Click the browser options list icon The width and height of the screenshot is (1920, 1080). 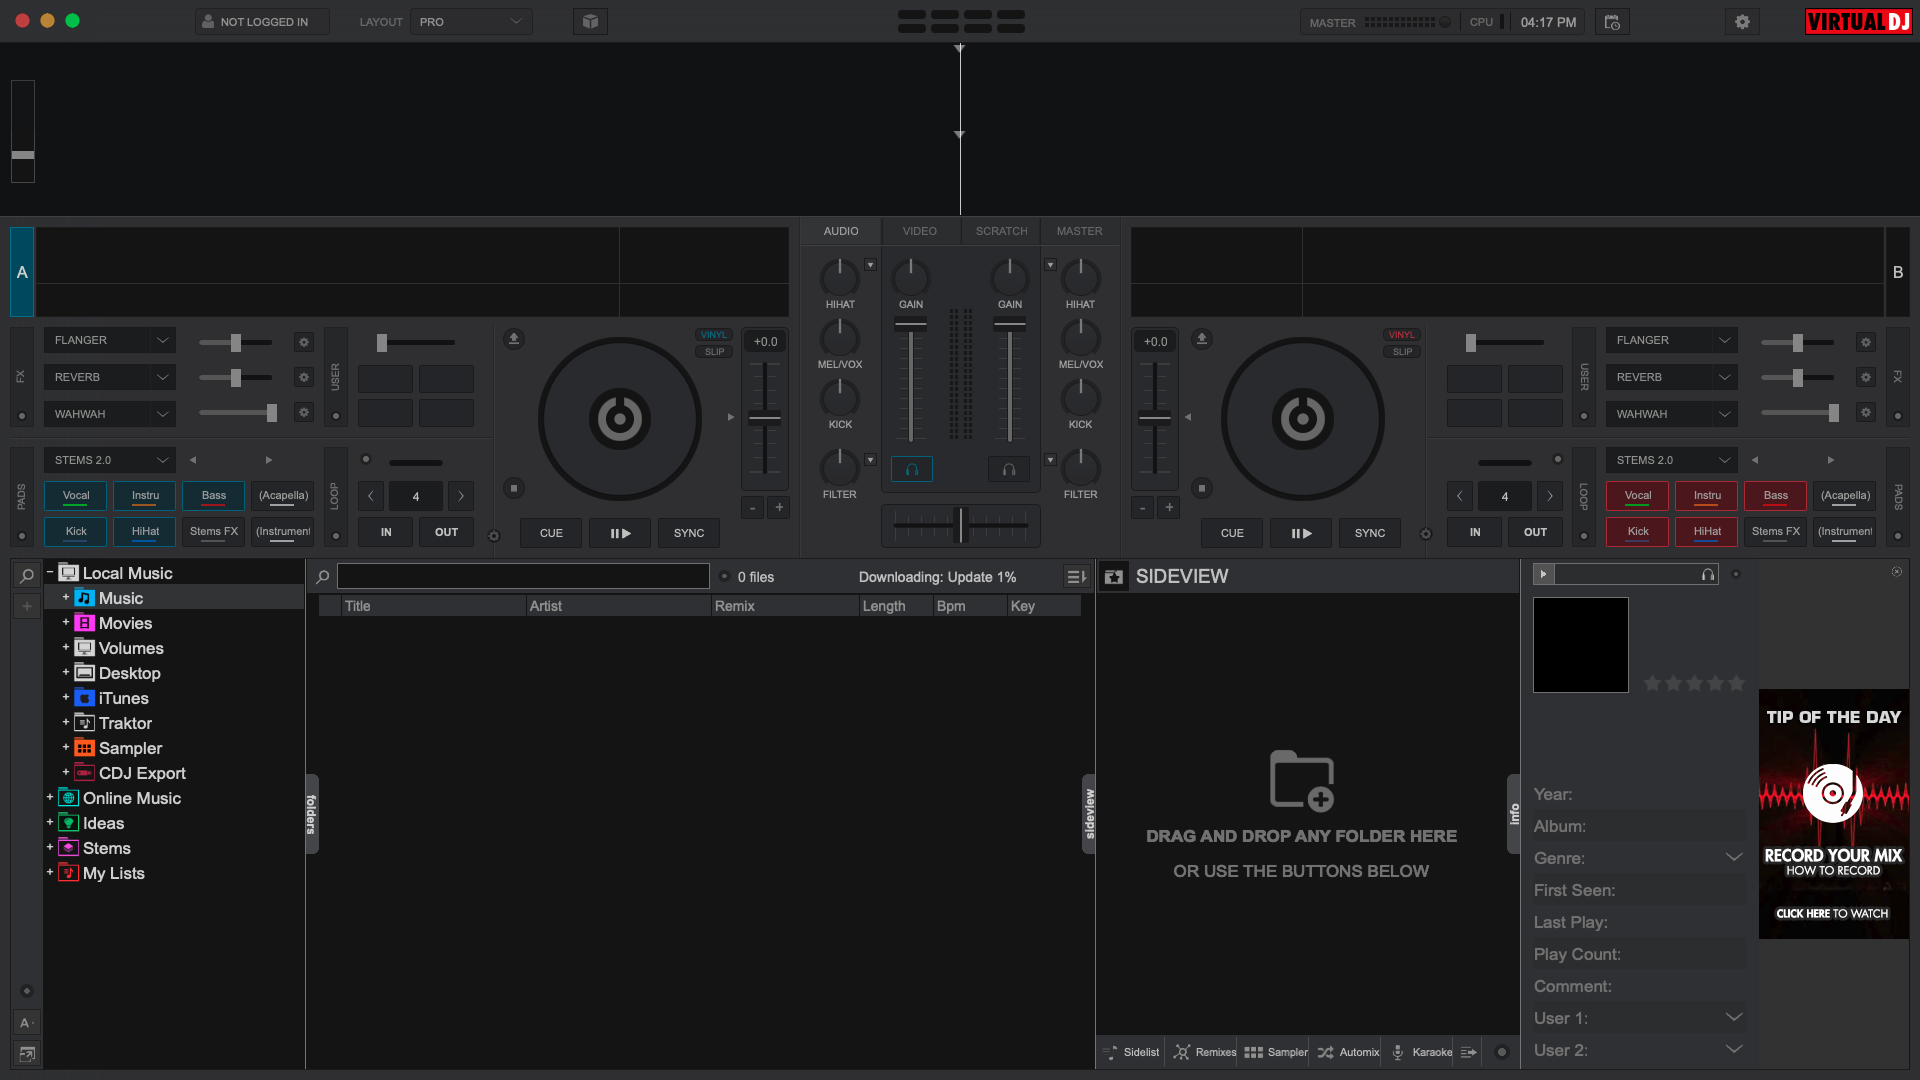click(1076, 577)
